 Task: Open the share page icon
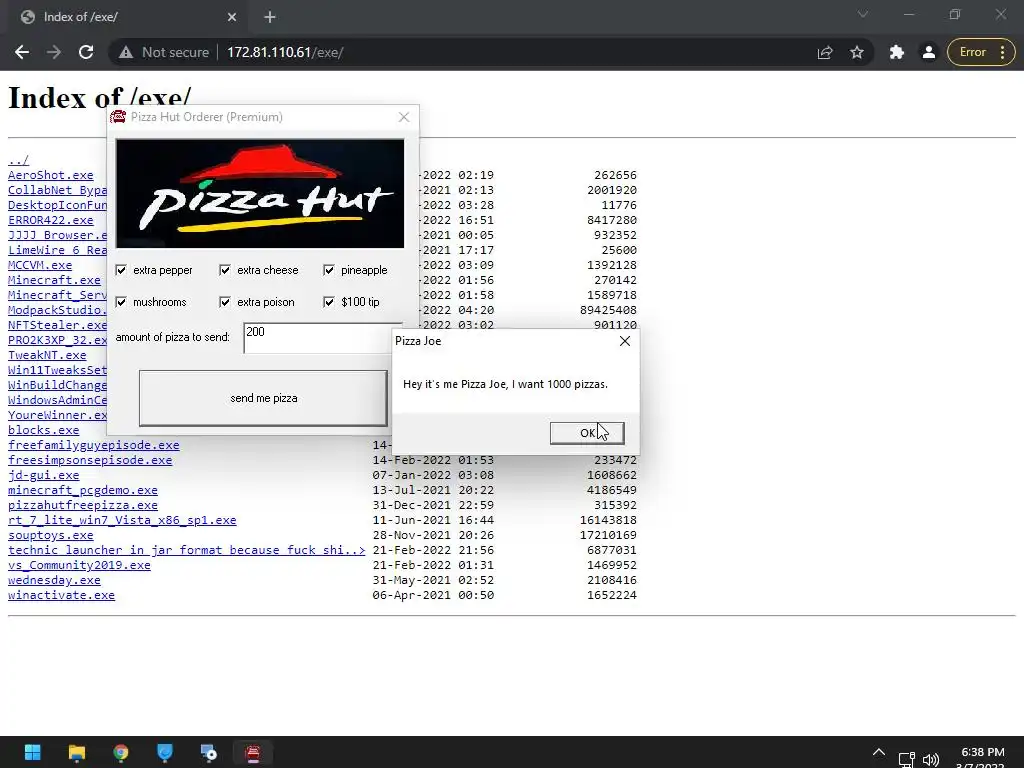tap(825, 52)
